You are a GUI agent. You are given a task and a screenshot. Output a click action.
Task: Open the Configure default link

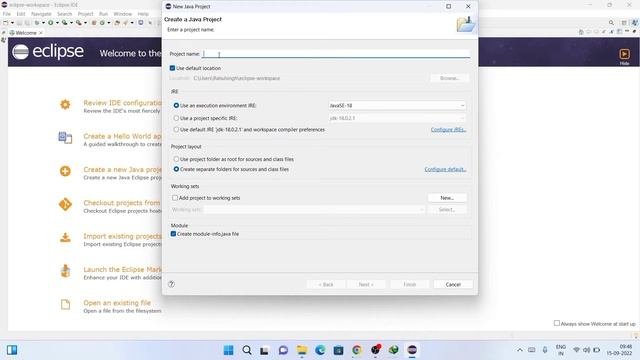coord(445,169)
